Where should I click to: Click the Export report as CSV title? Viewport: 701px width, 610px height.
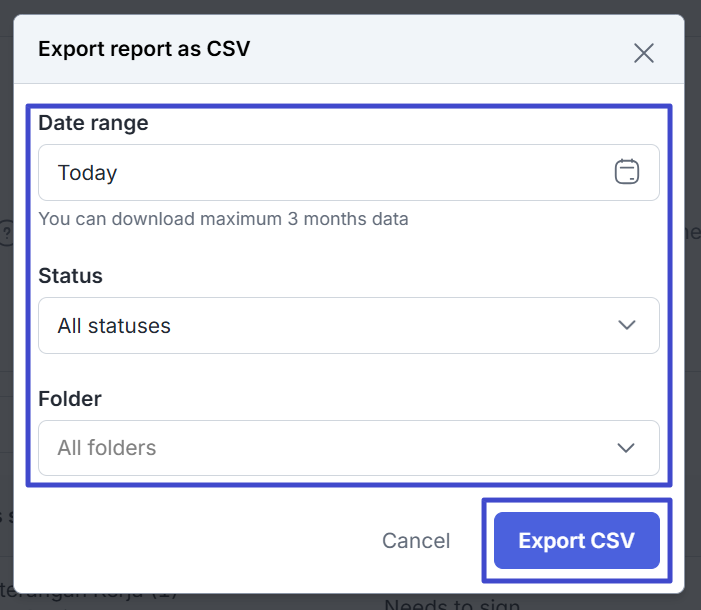[144, 49]
